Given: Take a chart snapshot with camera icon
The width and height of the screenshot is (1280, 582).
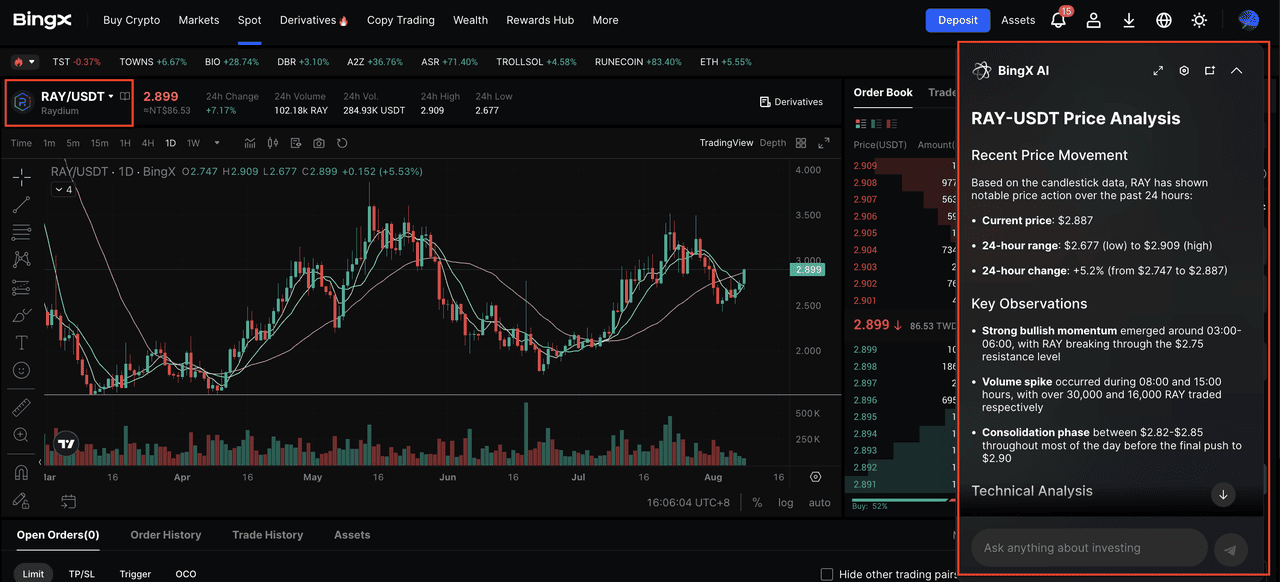Looking at the screenshot, I should (319, 143).
